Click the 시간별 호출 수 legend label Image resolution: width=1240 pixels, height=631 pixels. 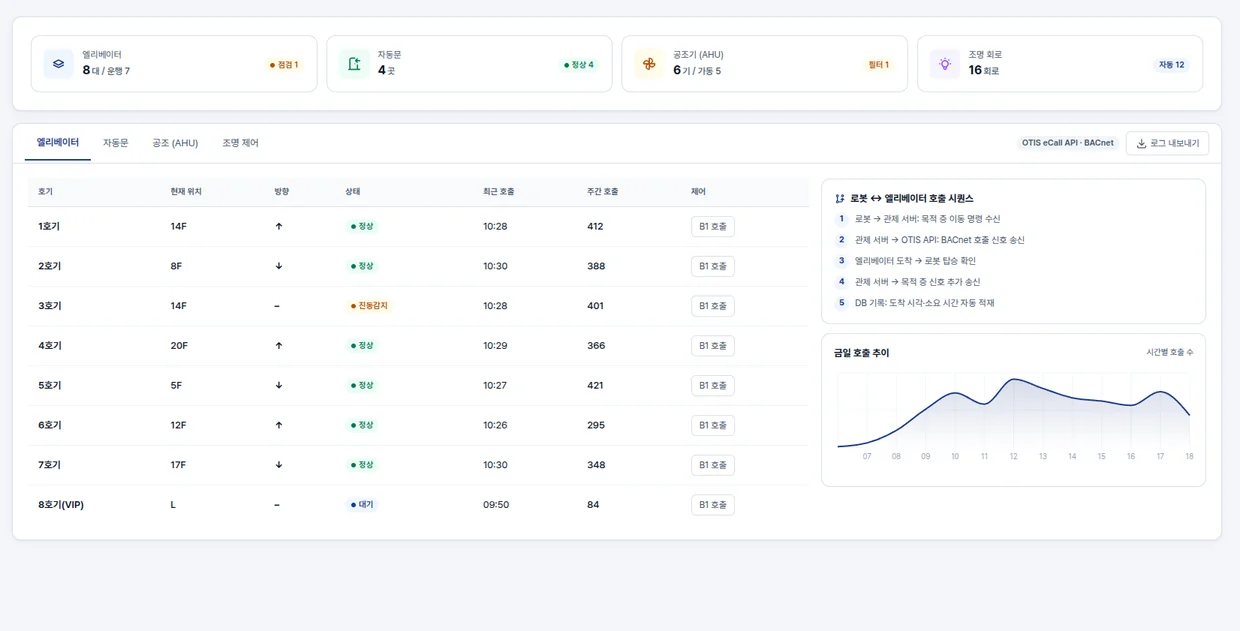coord(1170,353)
